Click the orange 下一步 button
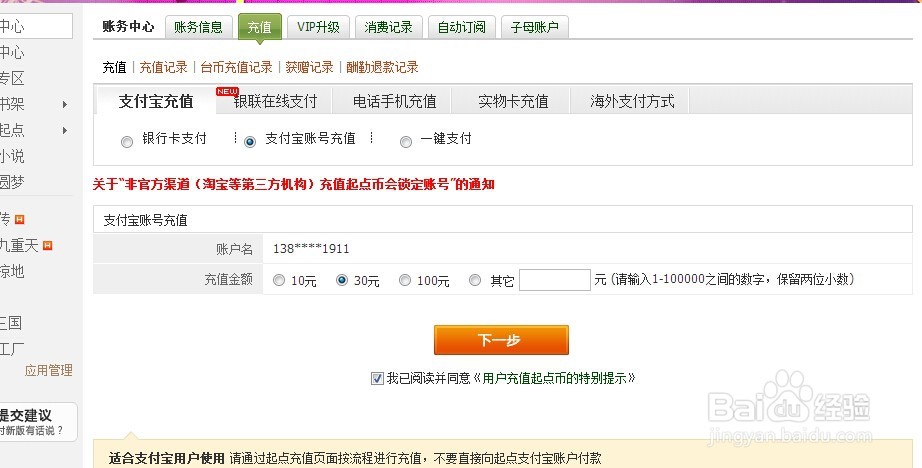 tap(501, 340)
